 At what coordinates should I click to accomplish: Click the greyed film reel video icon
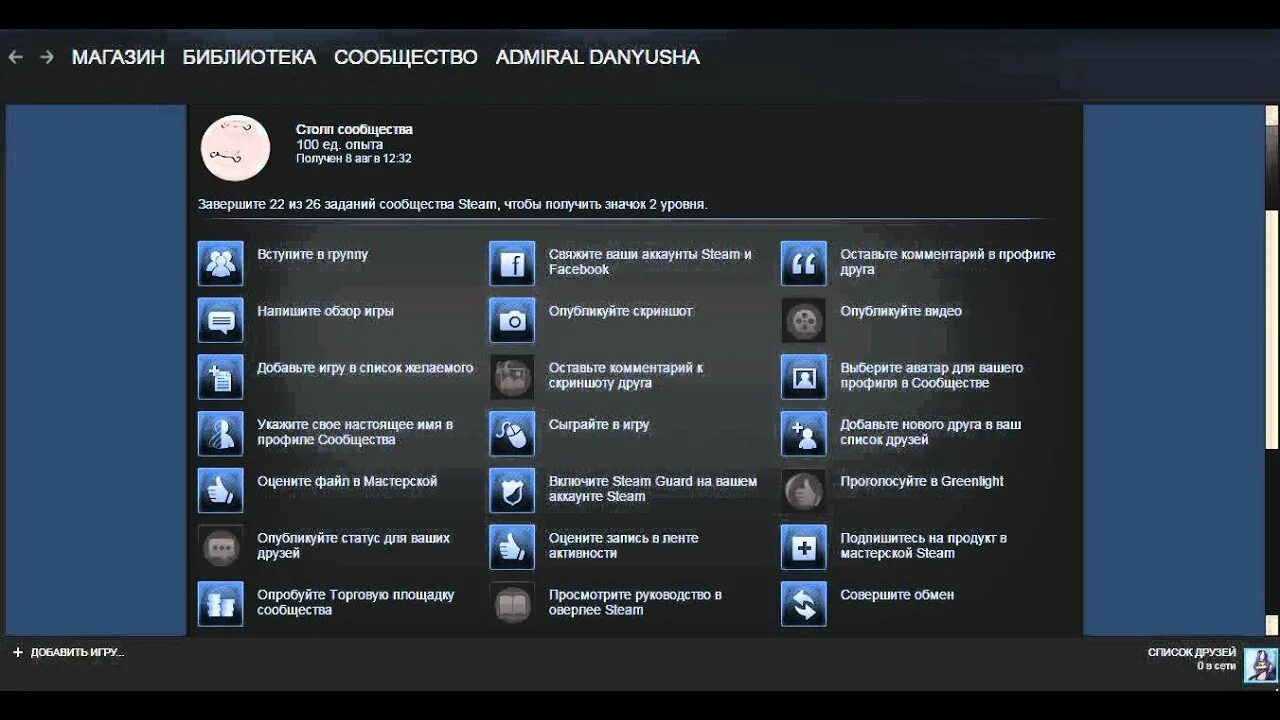point(804,320)
